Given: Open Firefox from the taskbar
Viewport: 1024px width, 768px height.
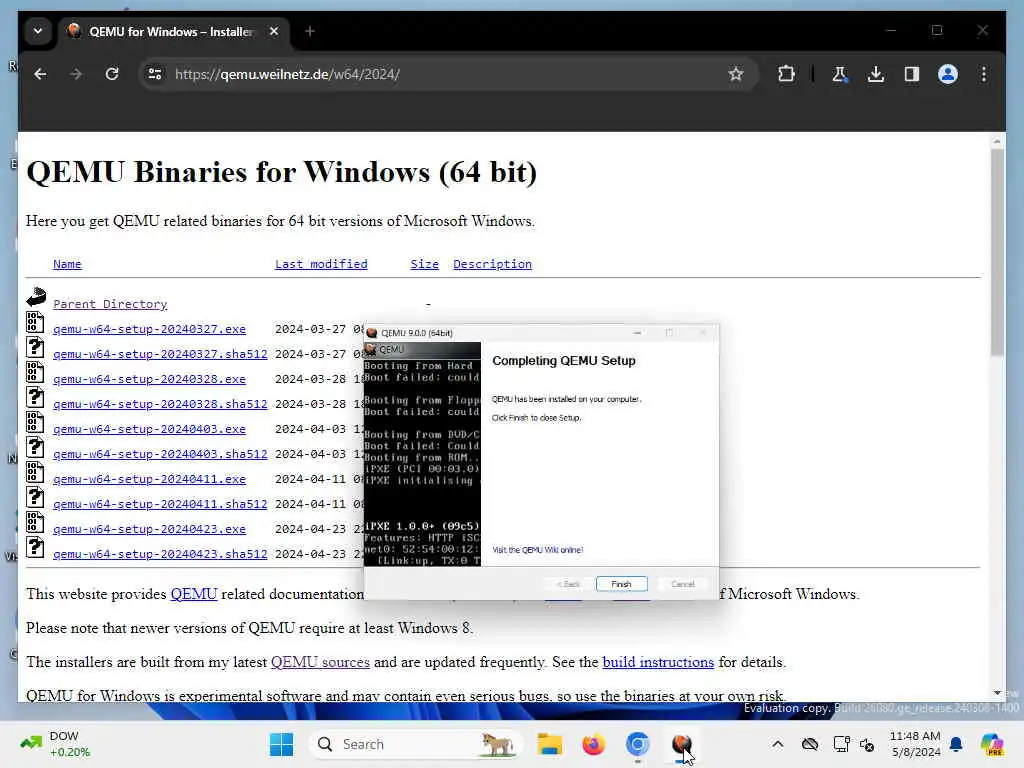Looking at the screenshot, I should point(593,744).
